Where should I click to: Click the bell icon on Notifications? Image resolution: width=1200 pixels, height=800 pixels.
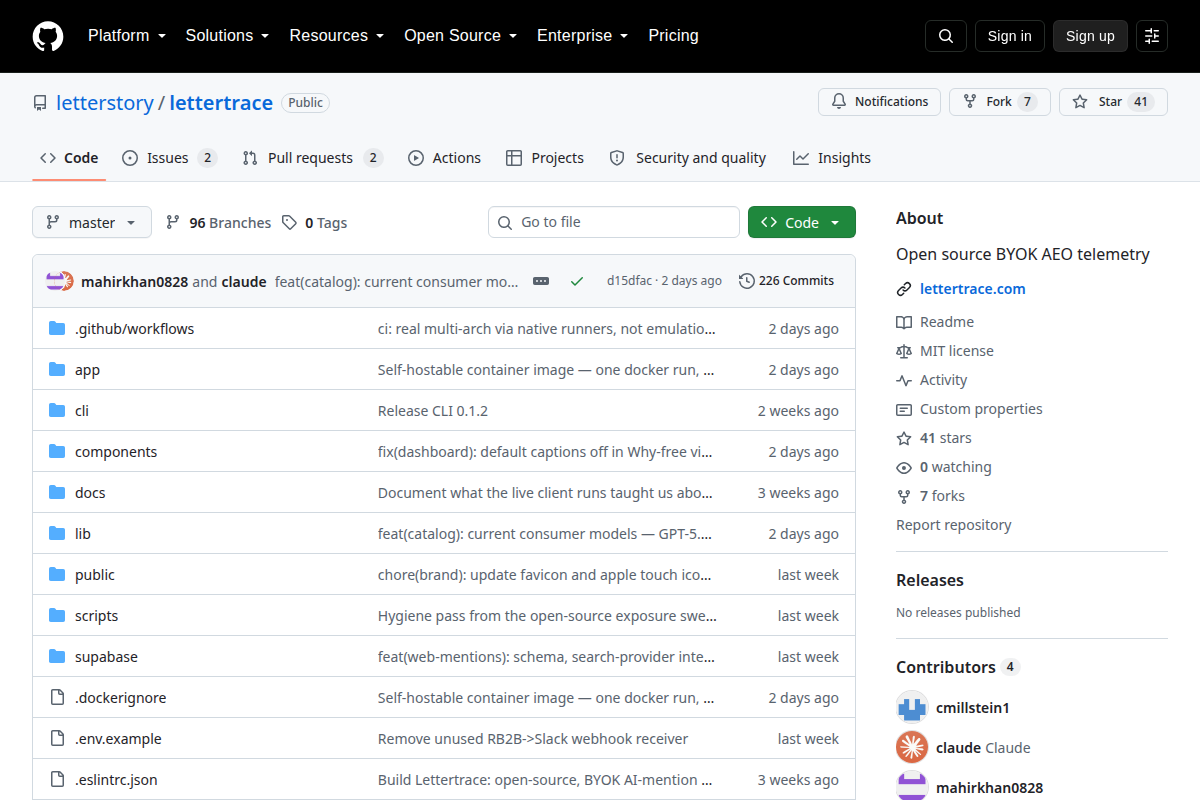click(838, 102)
